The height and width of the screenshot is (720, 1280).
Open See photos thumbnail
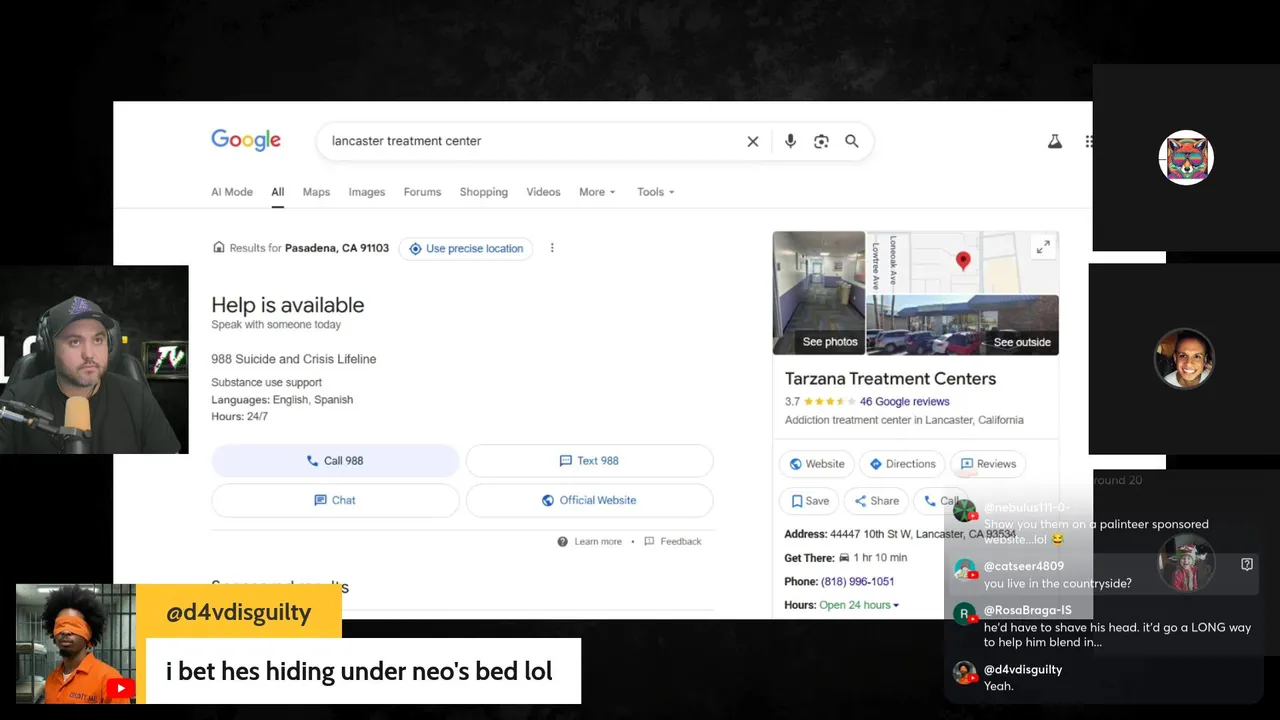[819, 293]
